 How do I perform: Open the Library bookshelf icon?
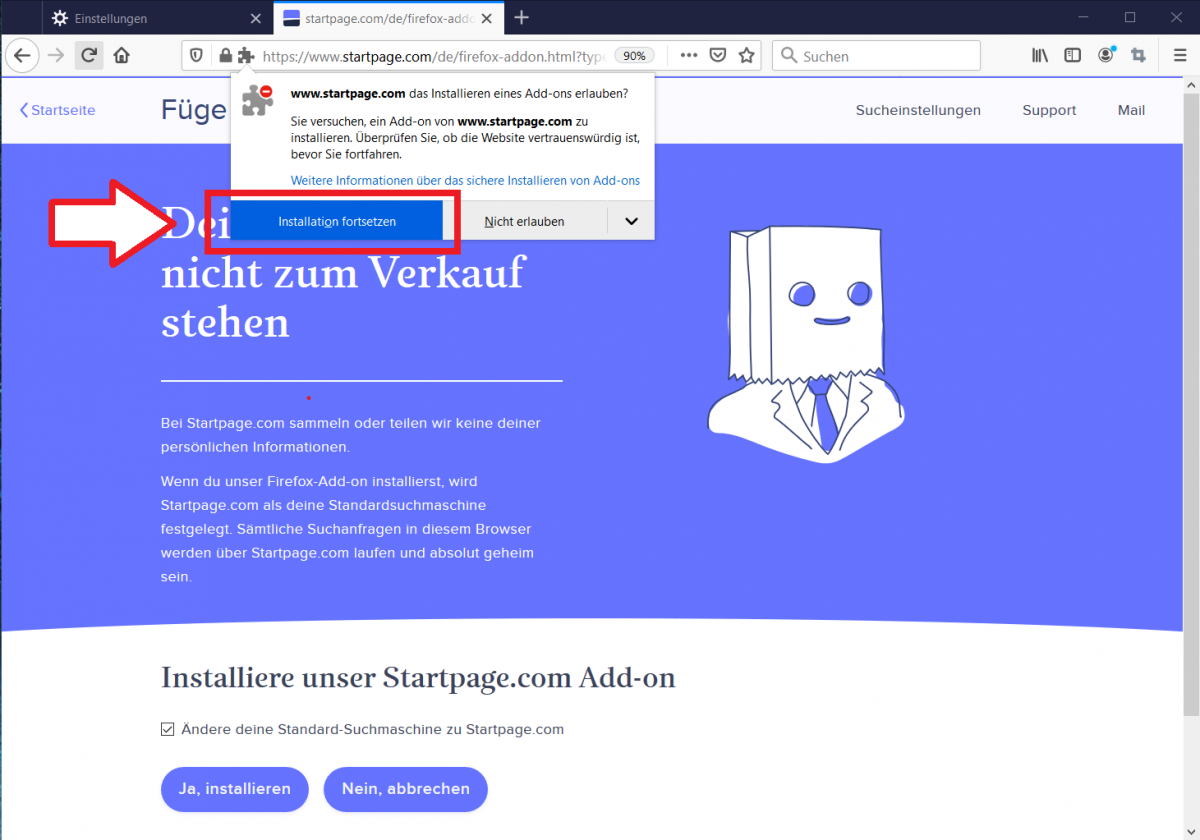(x=1040, y=56)
